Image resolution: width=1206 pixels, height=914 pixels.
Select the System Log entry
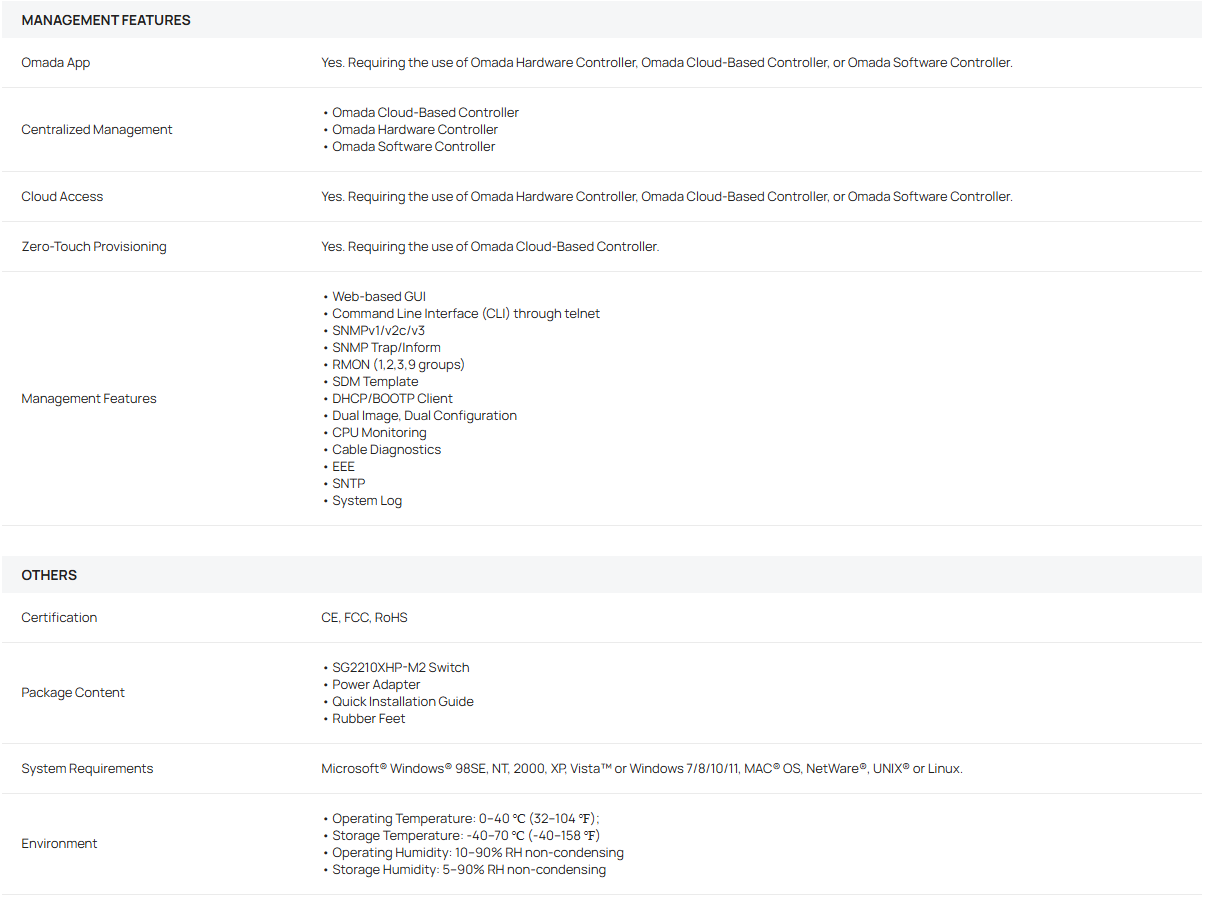pyautogui.click(x=367, y=500)
